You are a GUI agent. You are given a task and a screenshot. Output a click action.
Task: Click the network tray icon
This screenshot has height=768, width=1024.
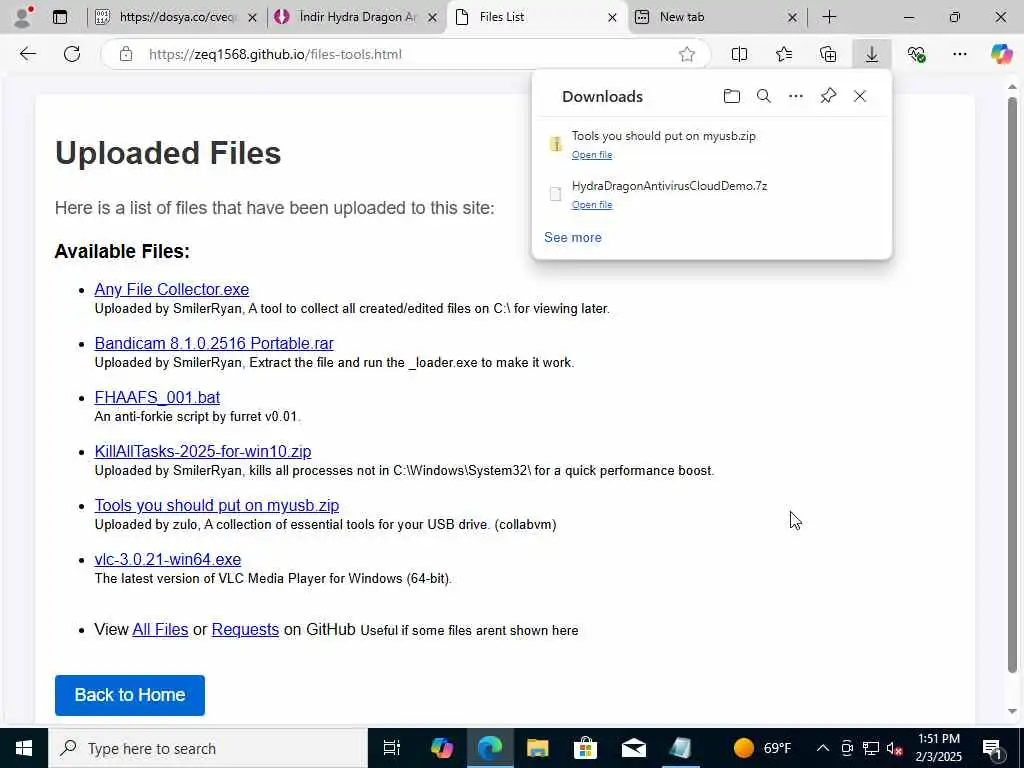click(x=871, y=748)
